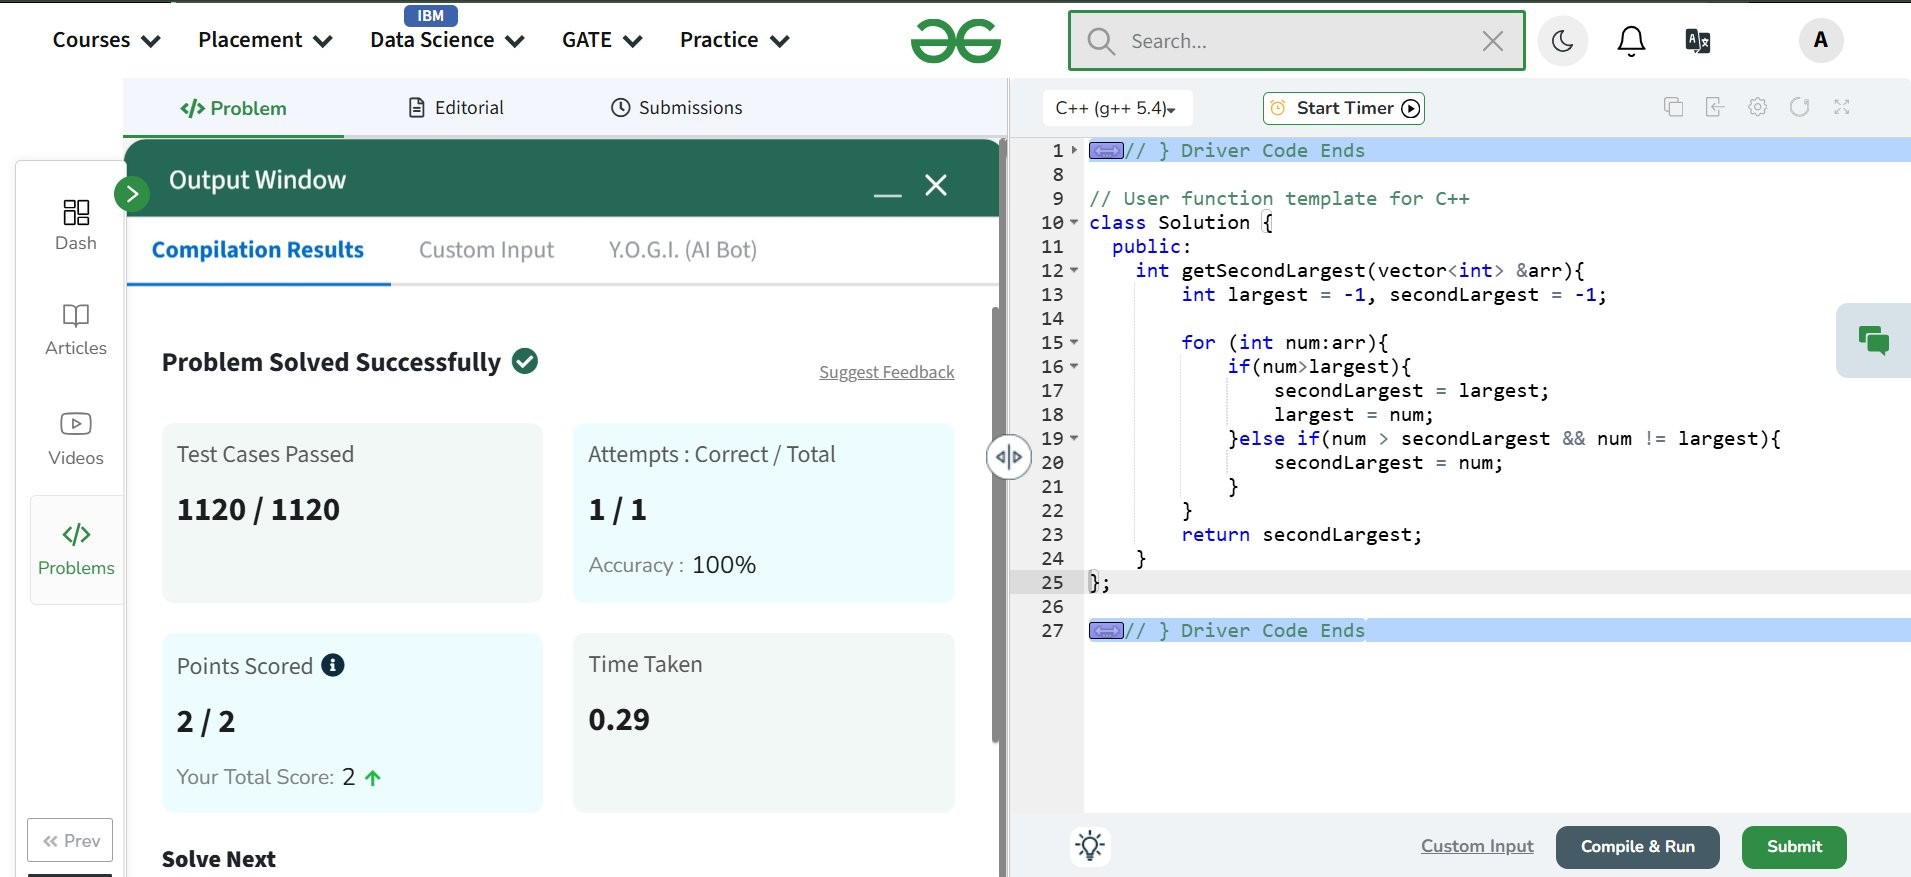Viewport: 1911px width, 877px height.
Task: Click in the Search input field
Action: (x=1296, y=41)
